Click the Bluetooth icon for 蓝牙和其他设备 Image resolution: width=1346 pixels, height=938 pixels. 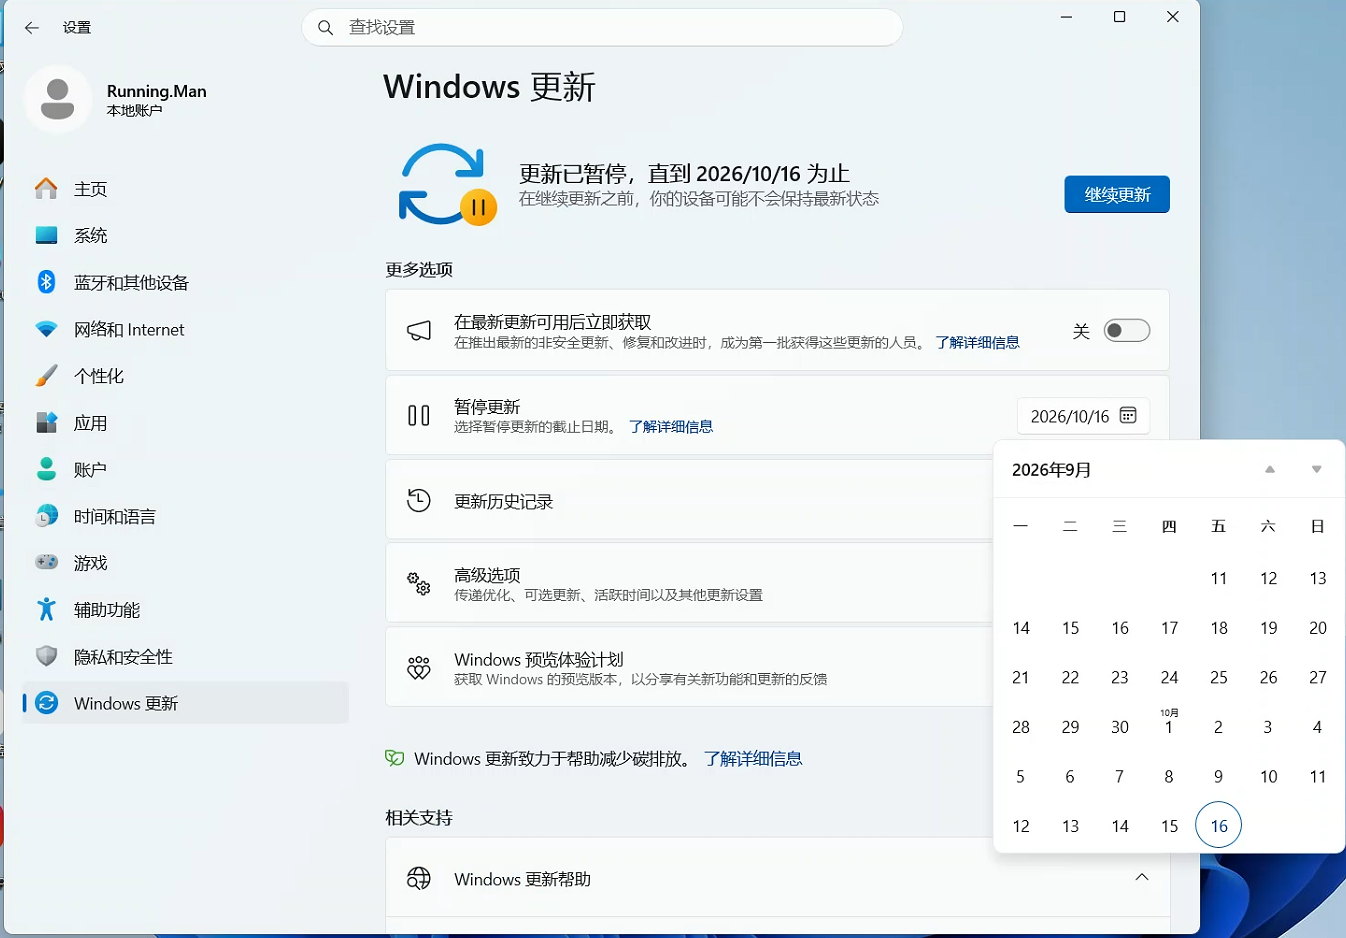(x=46, y=282)
